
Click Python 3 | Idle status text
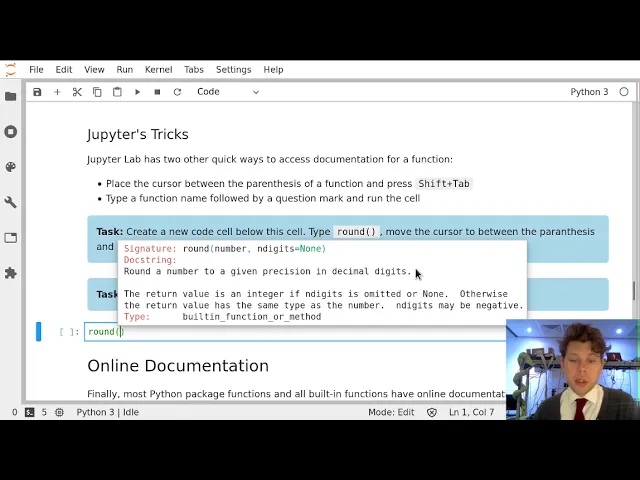pos(108,412)
